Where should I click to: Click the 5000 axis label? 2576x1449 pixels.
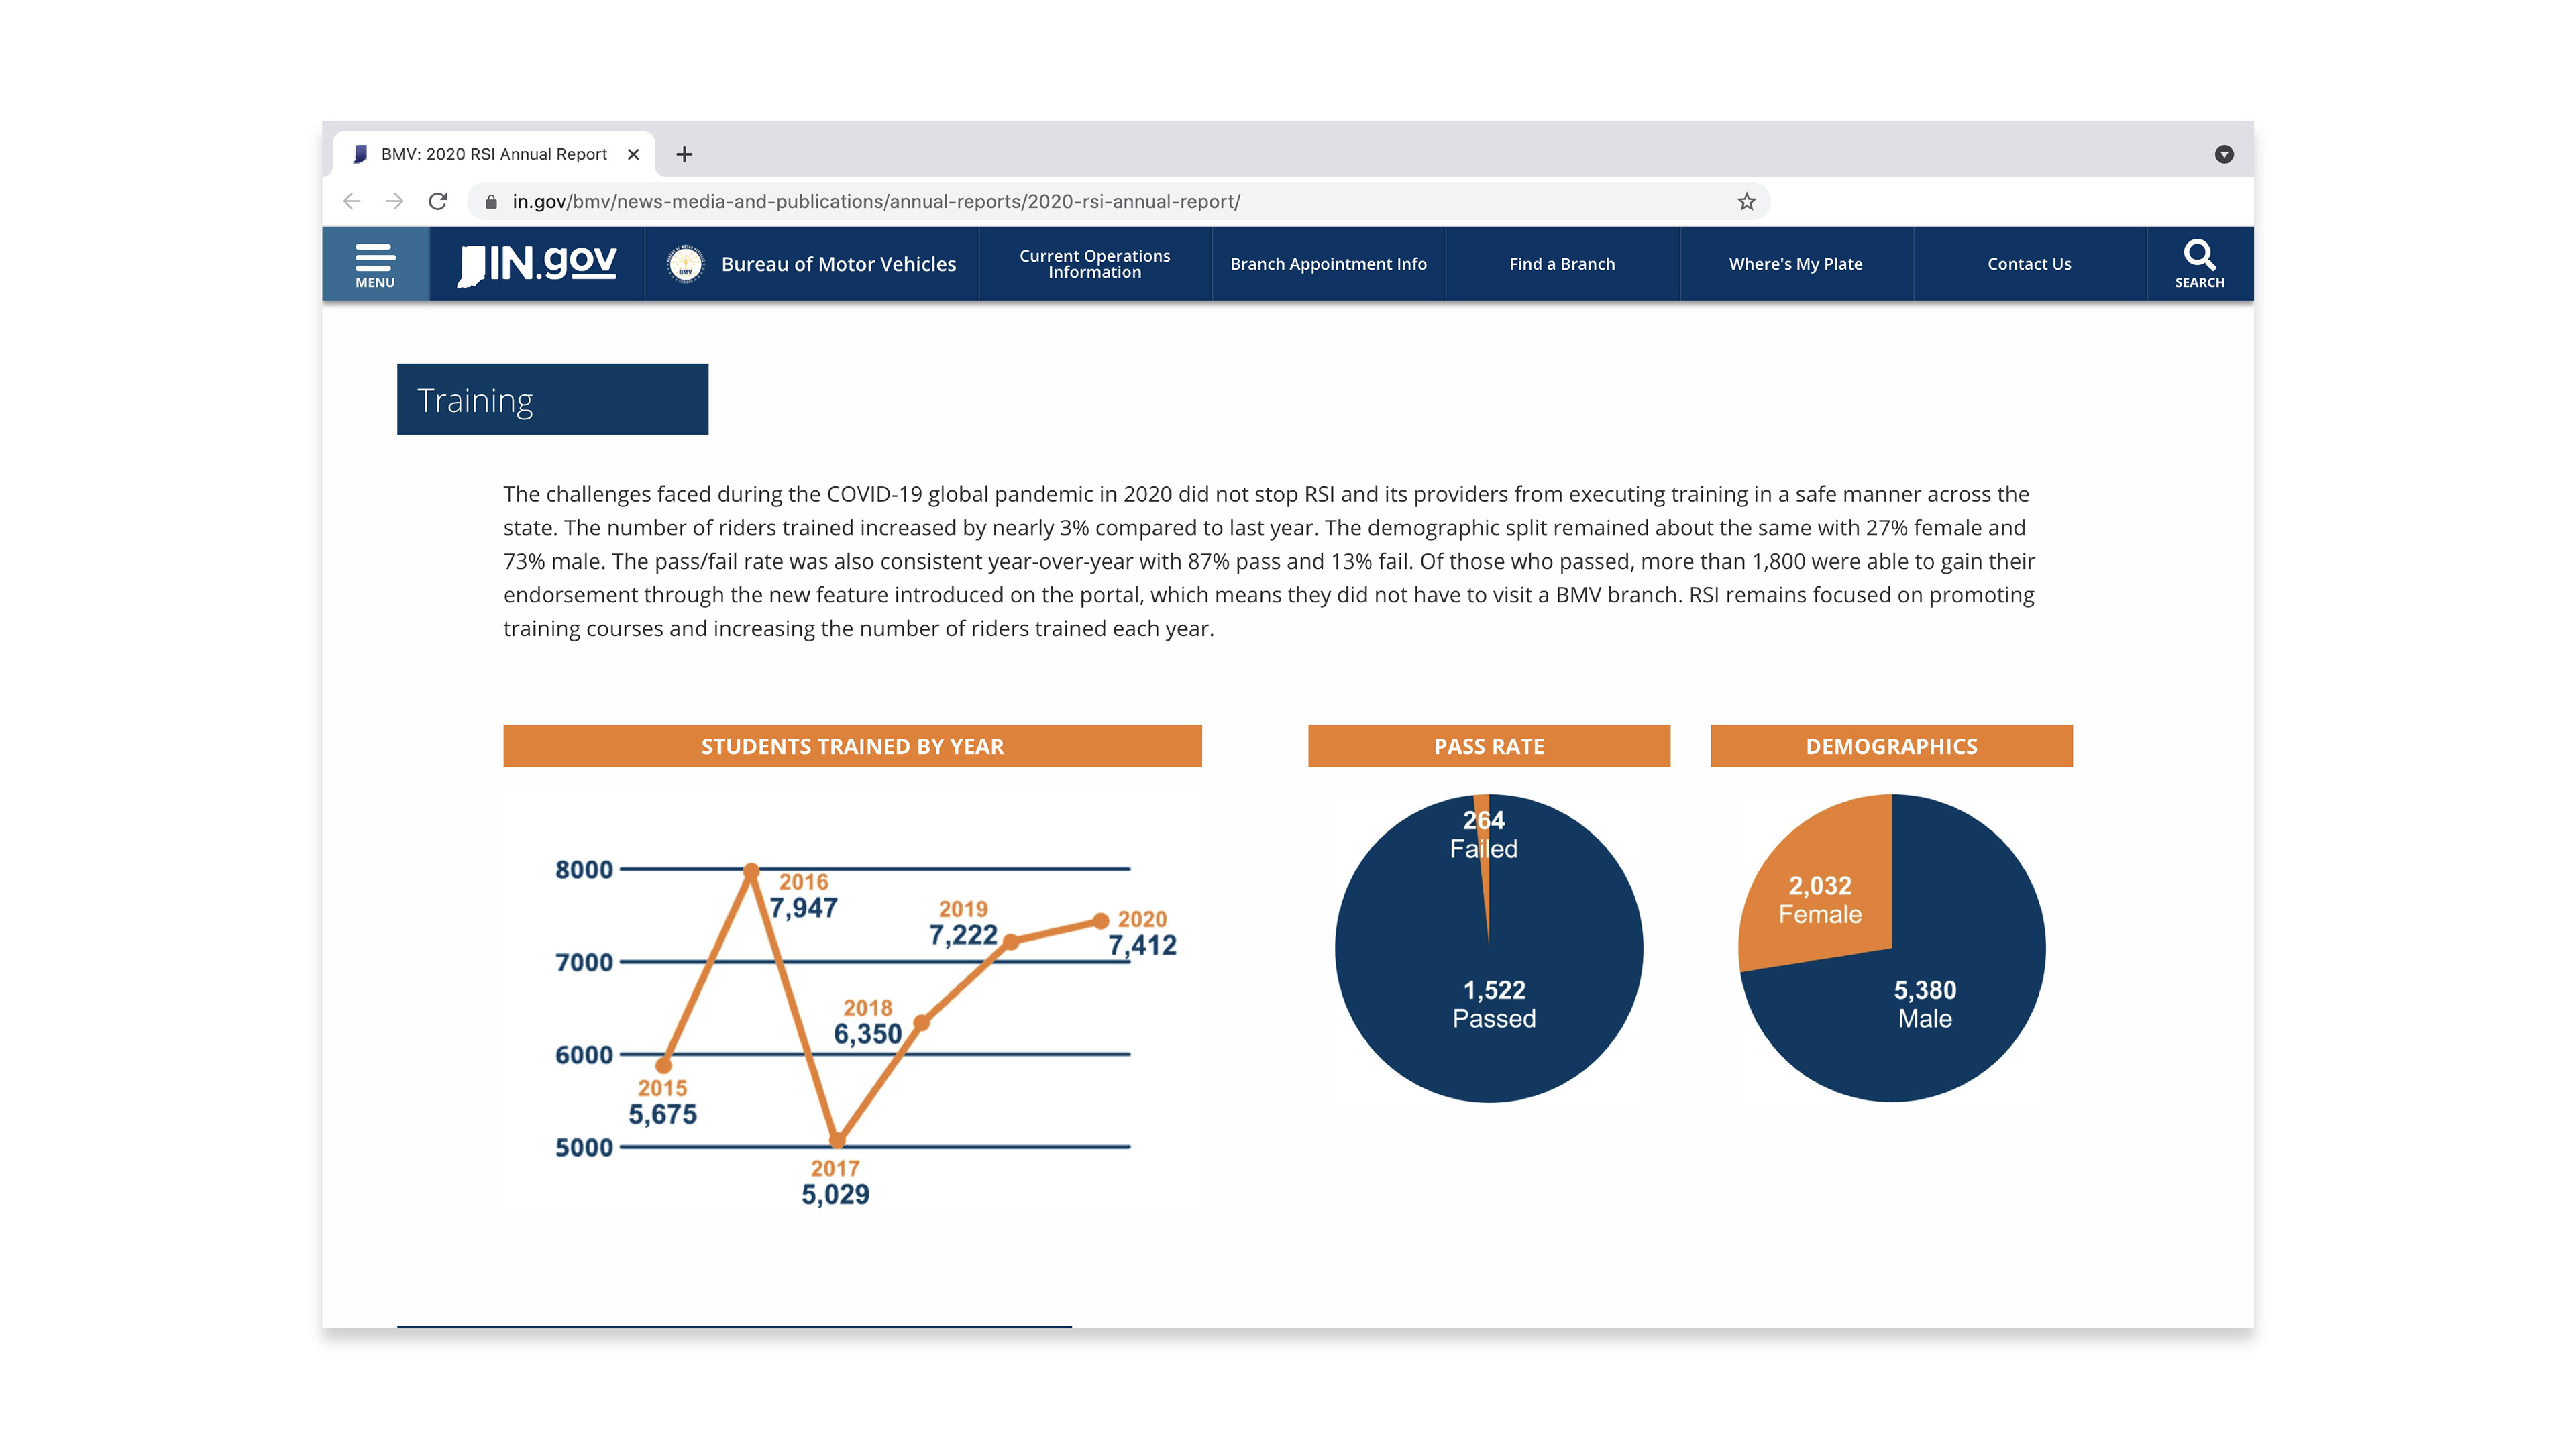584,1147
